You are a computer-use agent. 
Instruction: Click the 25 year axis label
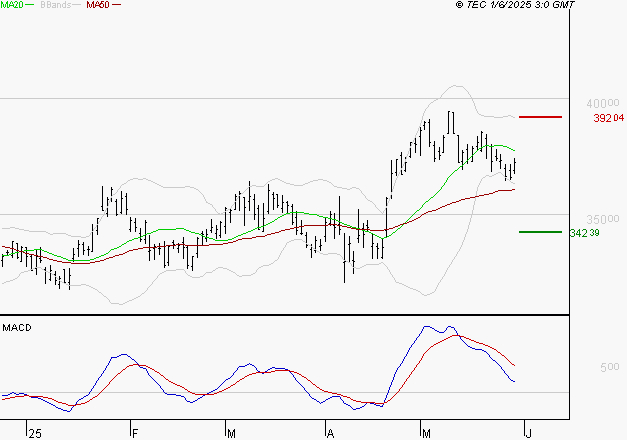35,434
